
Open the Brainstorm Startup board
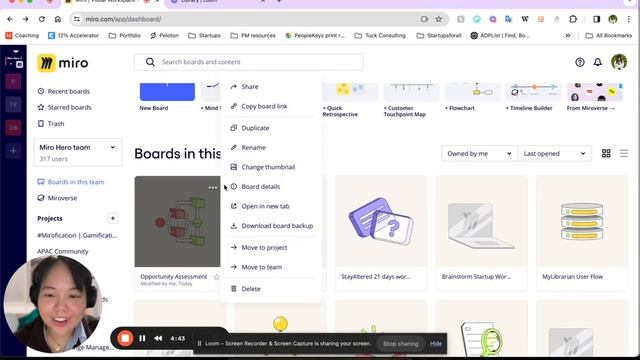pos(482,233)
